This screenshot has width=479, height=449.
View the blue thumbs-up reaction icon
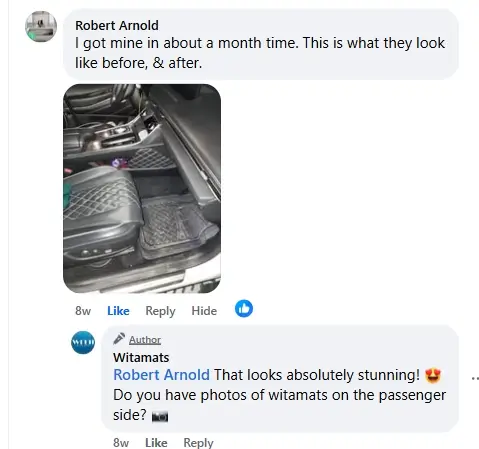[x=244, y=308]
